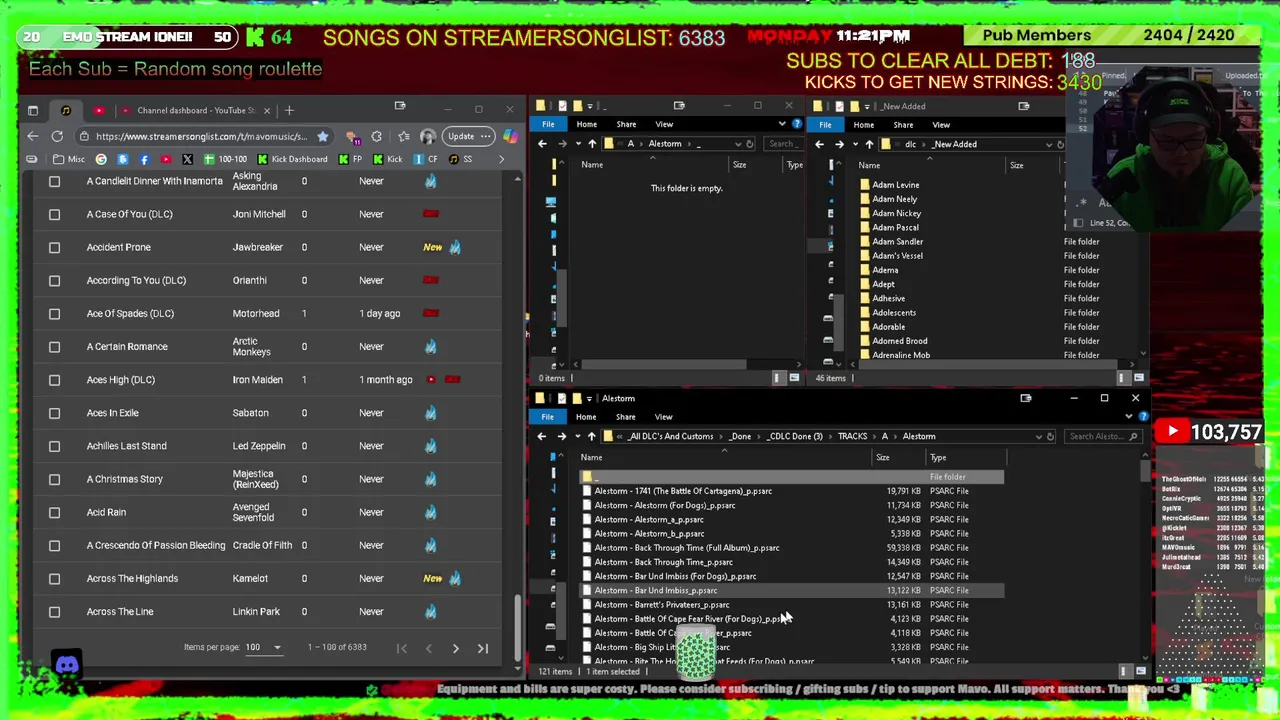Open the Adema folder
This screenshot has width=1280, height=720.
point(885,270)
